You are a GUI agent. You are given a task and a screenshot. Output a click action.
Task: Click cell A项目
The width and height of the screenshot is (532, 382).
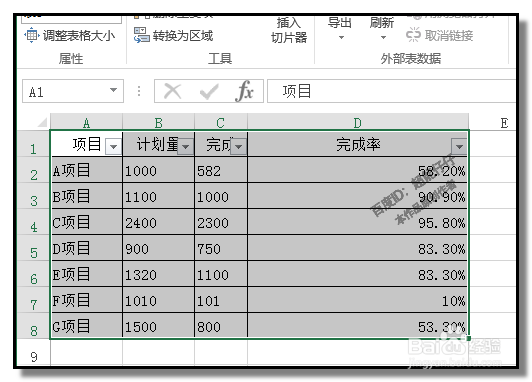point(87,170)
